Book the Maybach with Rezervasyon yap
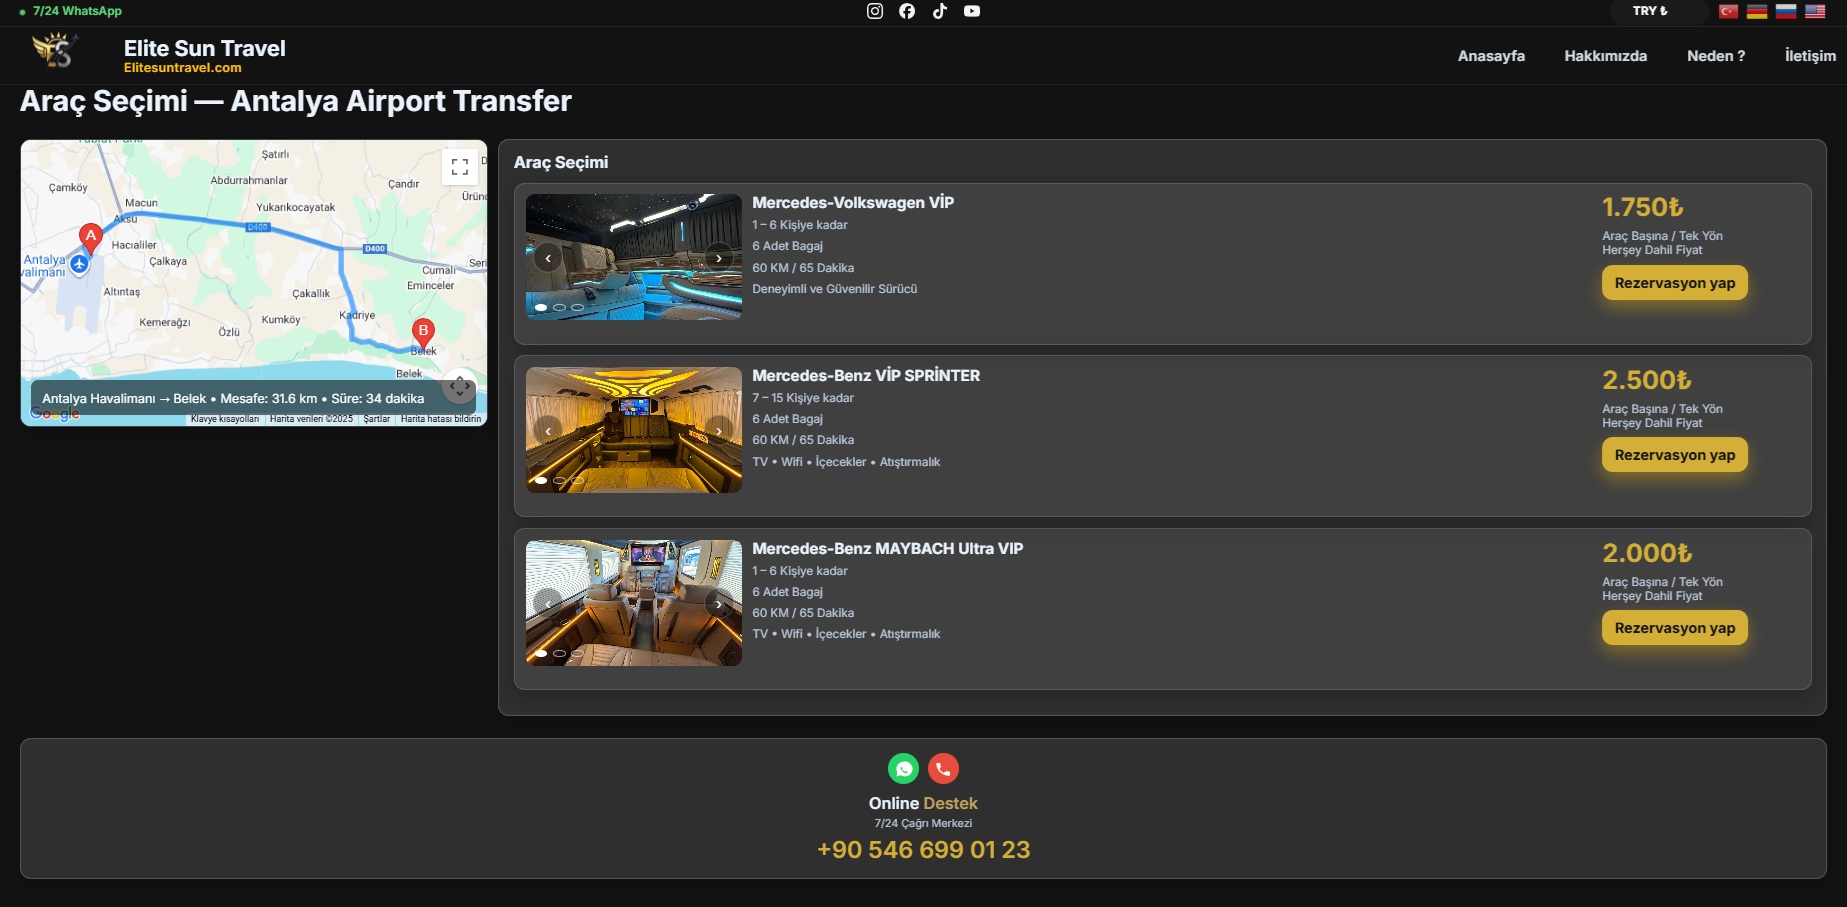 pos(1674,628)
